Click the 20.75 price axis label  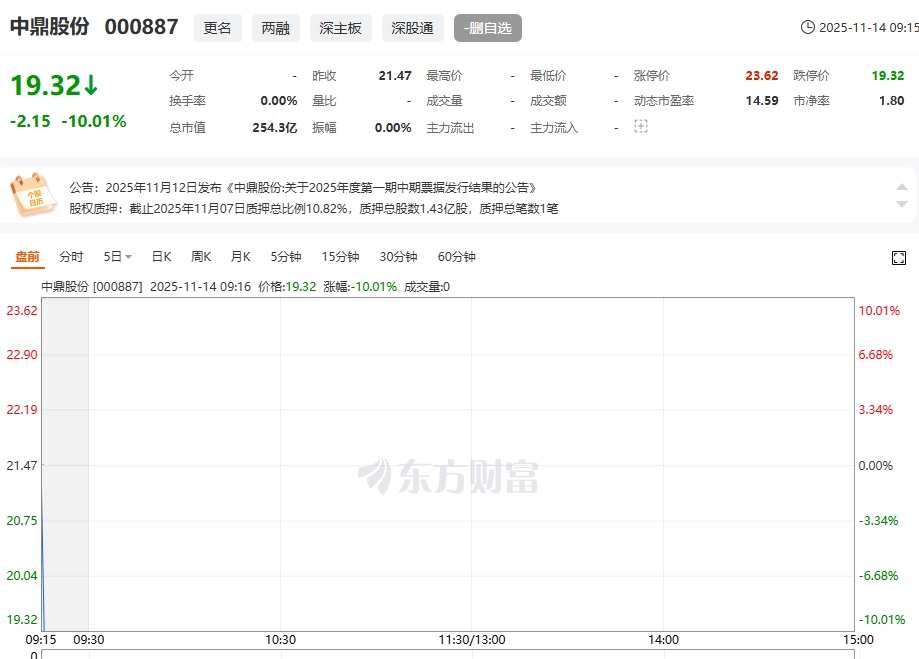click(x=22, y=521)
